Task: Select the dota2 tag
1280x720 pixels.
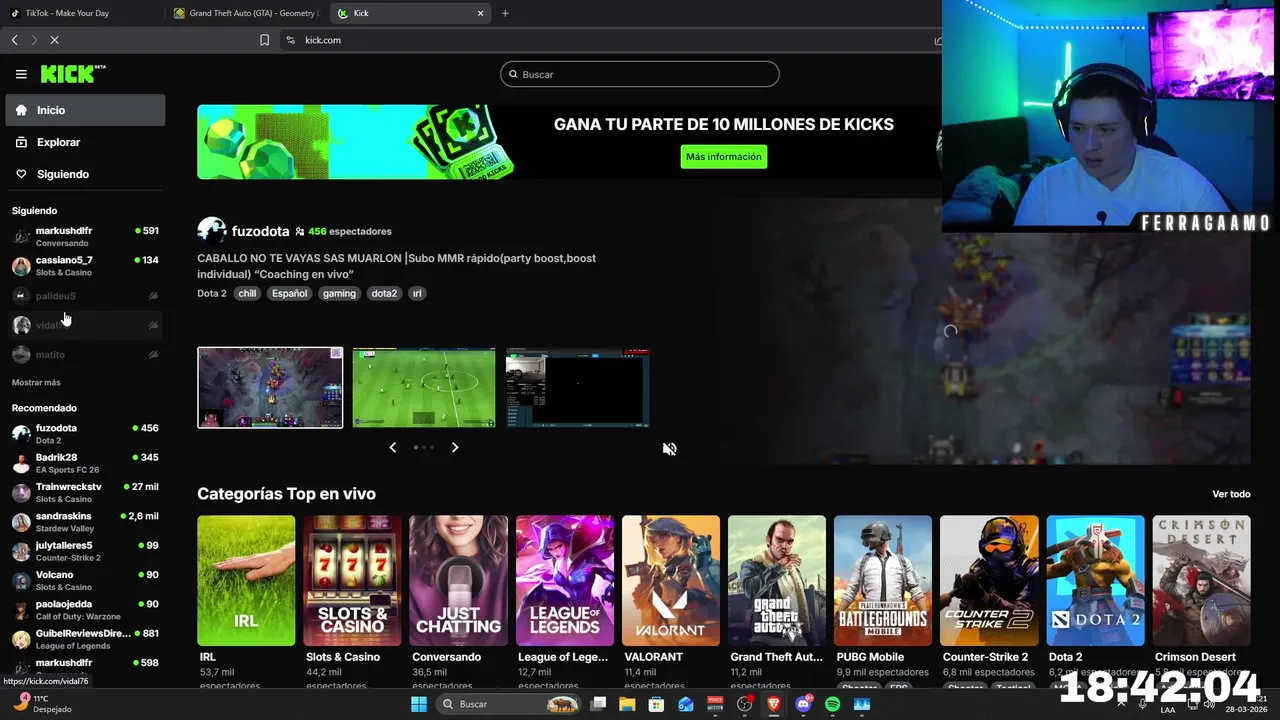Action: click(384, 294)
